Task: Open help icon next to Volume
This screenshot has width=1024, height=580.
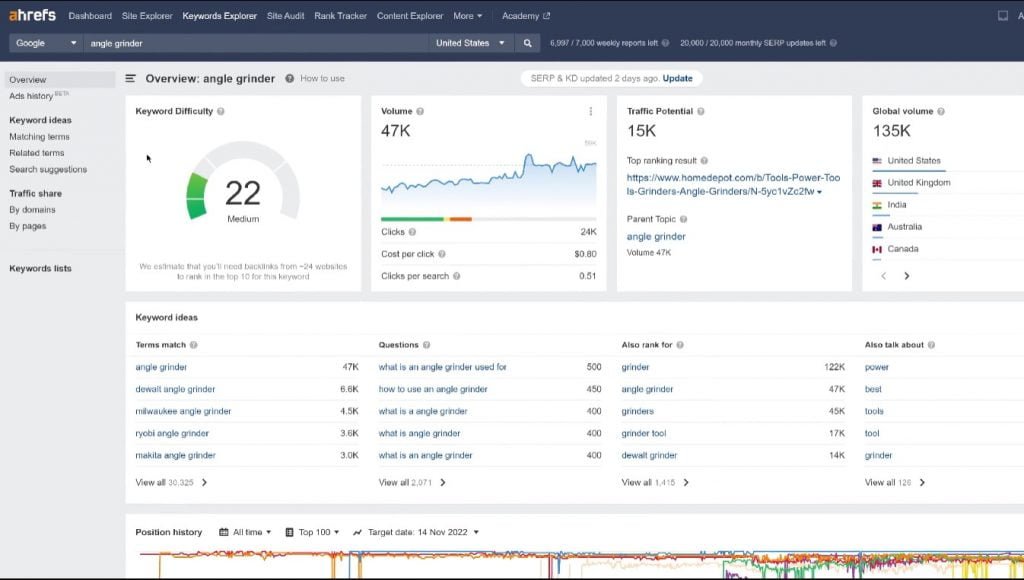Action: click(x=420, y=111)
